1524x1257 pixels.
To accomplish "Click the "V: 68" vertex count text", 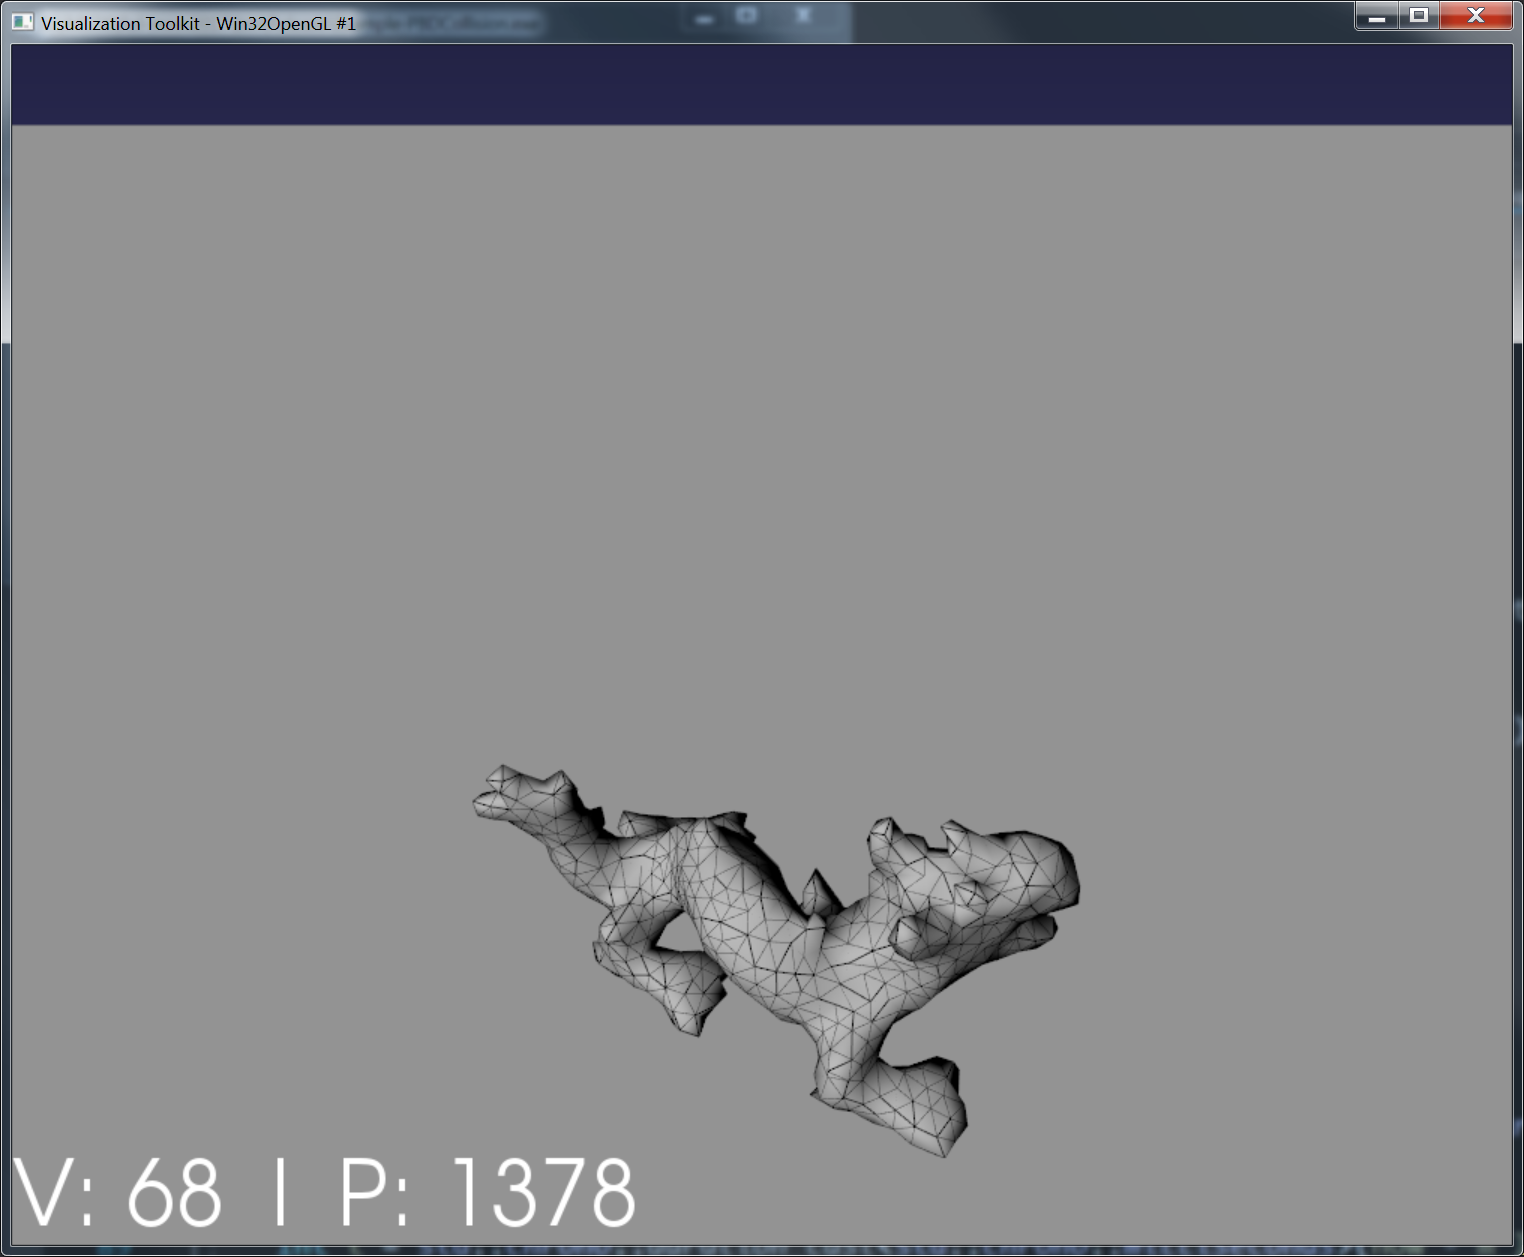I will point(118,1193).
